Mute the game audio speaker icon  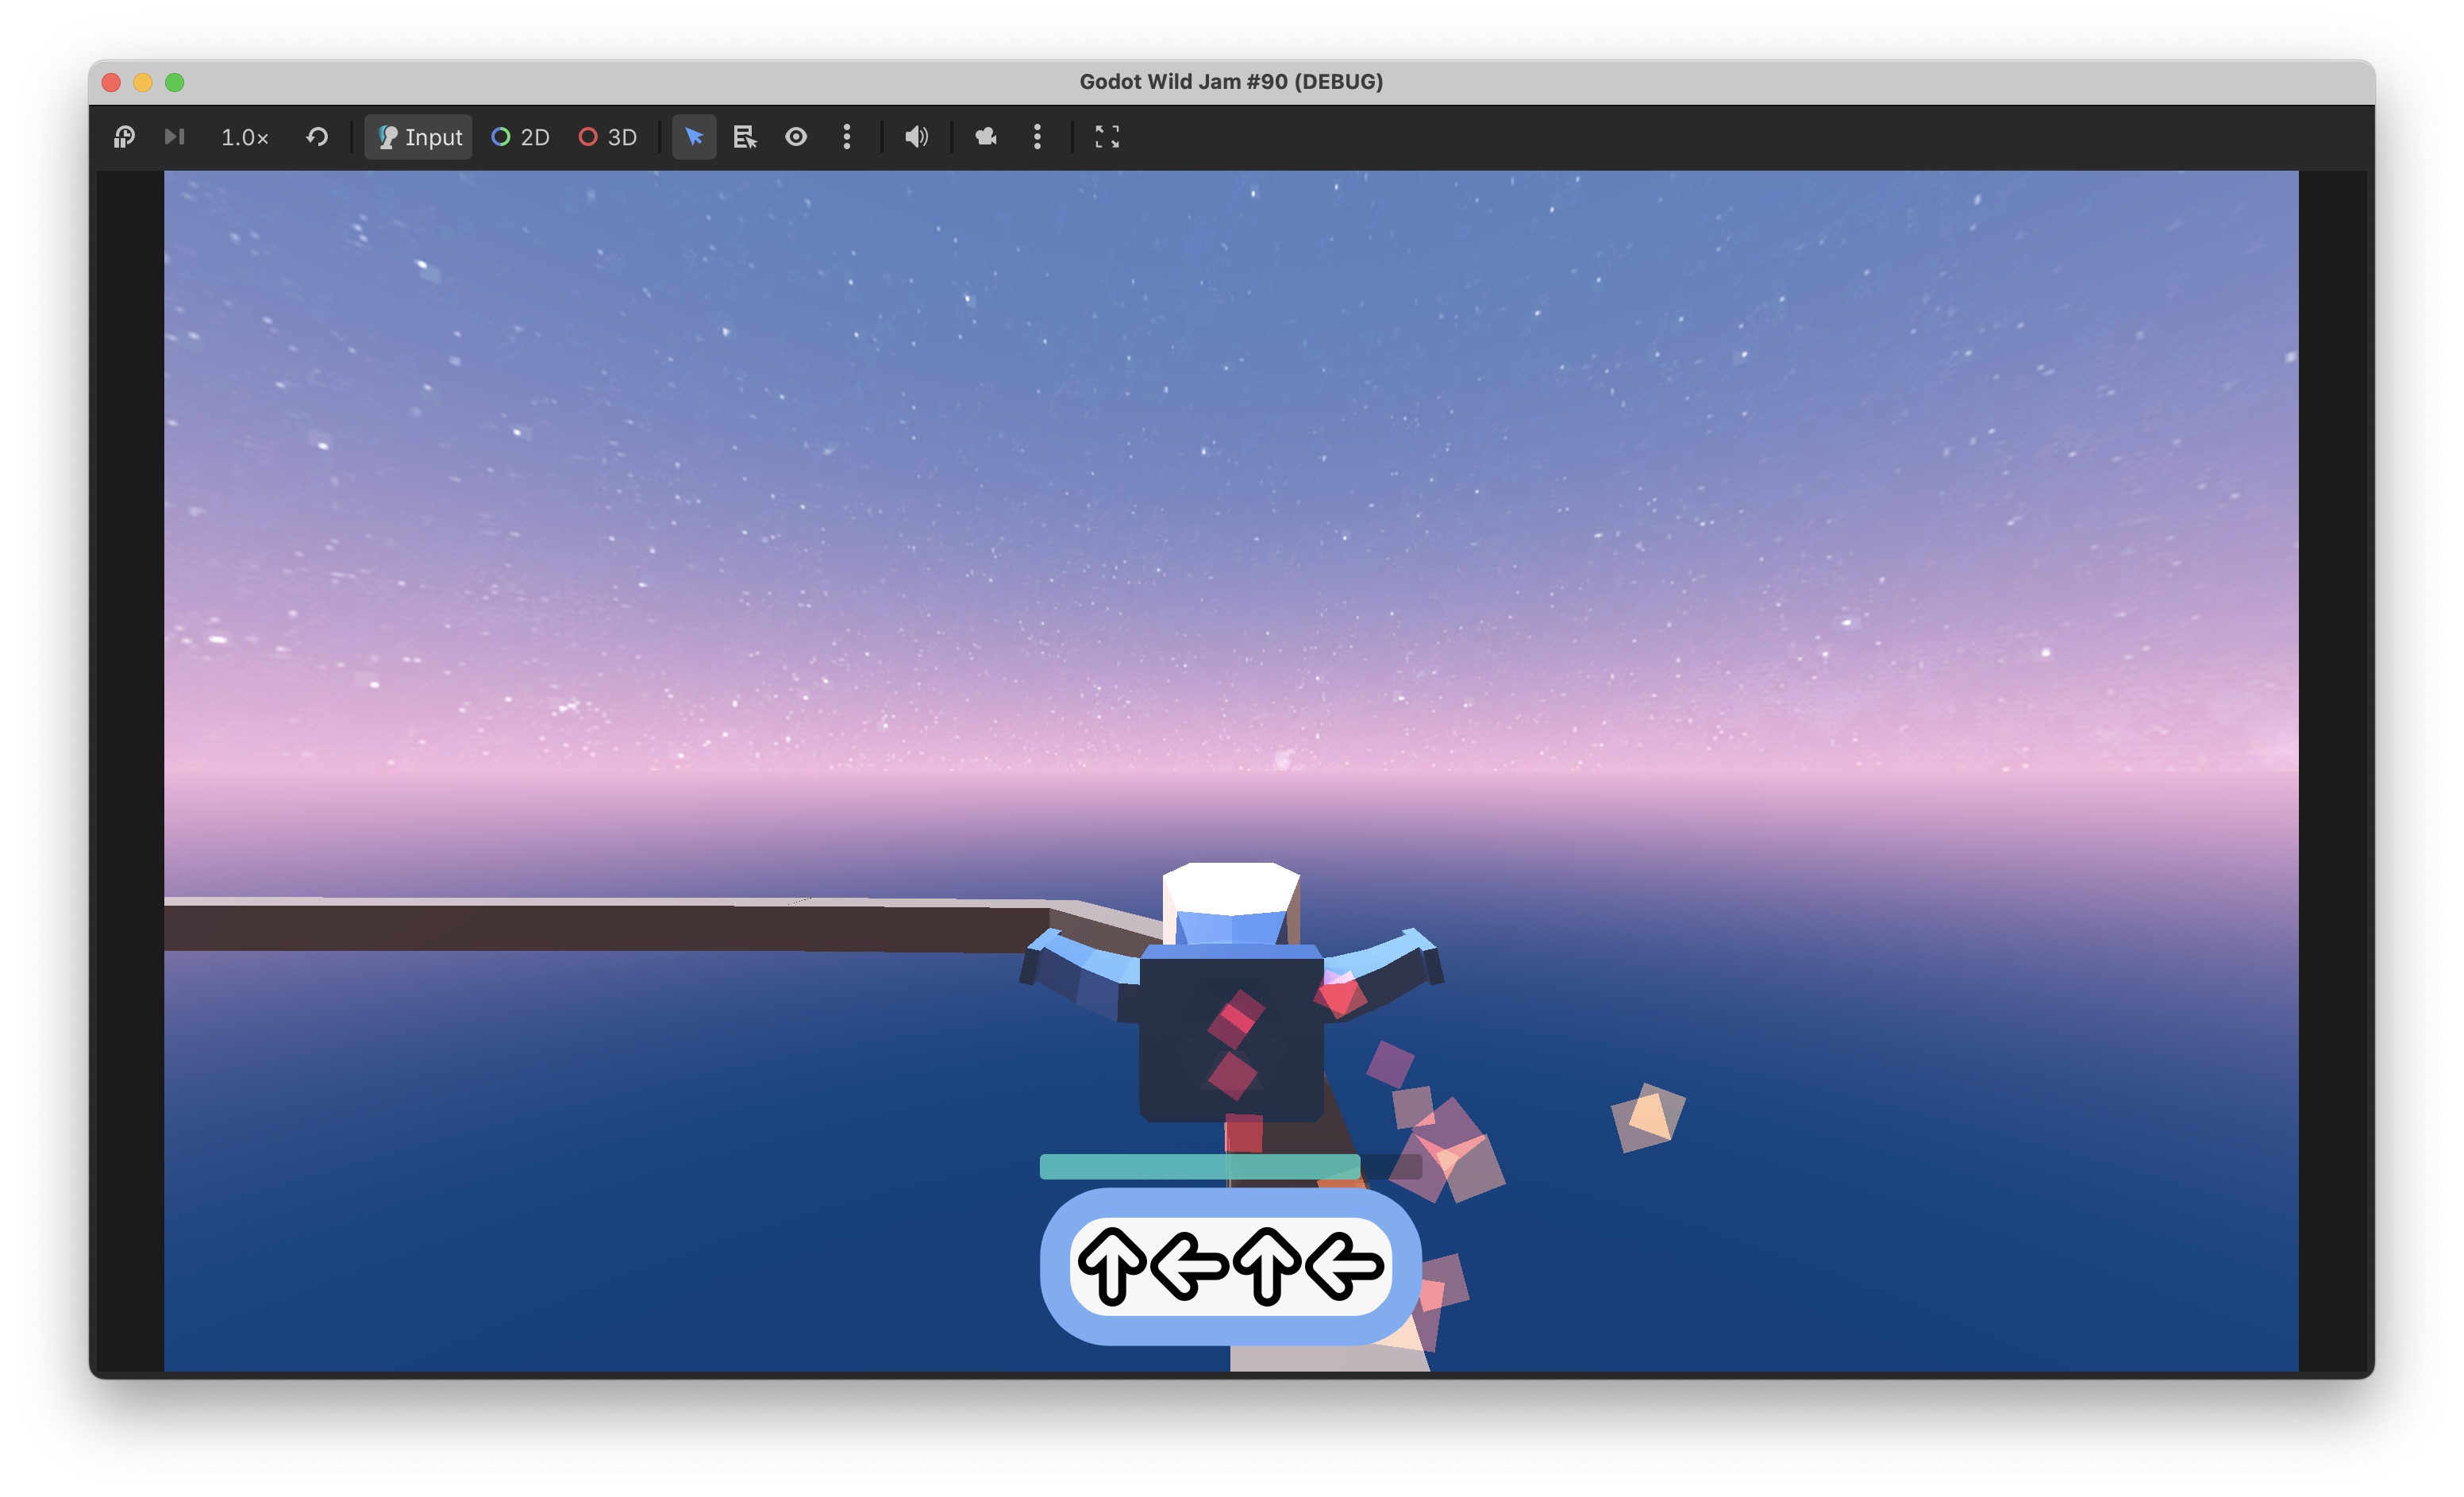pos(916,137)
